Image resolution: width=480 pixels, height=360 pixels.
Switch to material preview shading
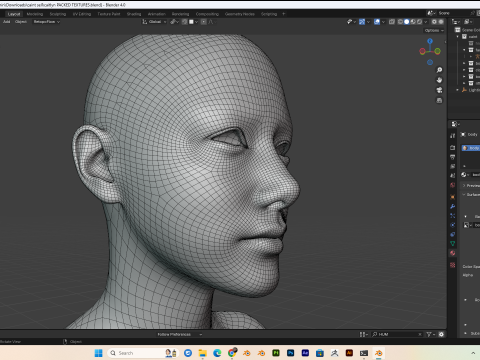[413, 22]
